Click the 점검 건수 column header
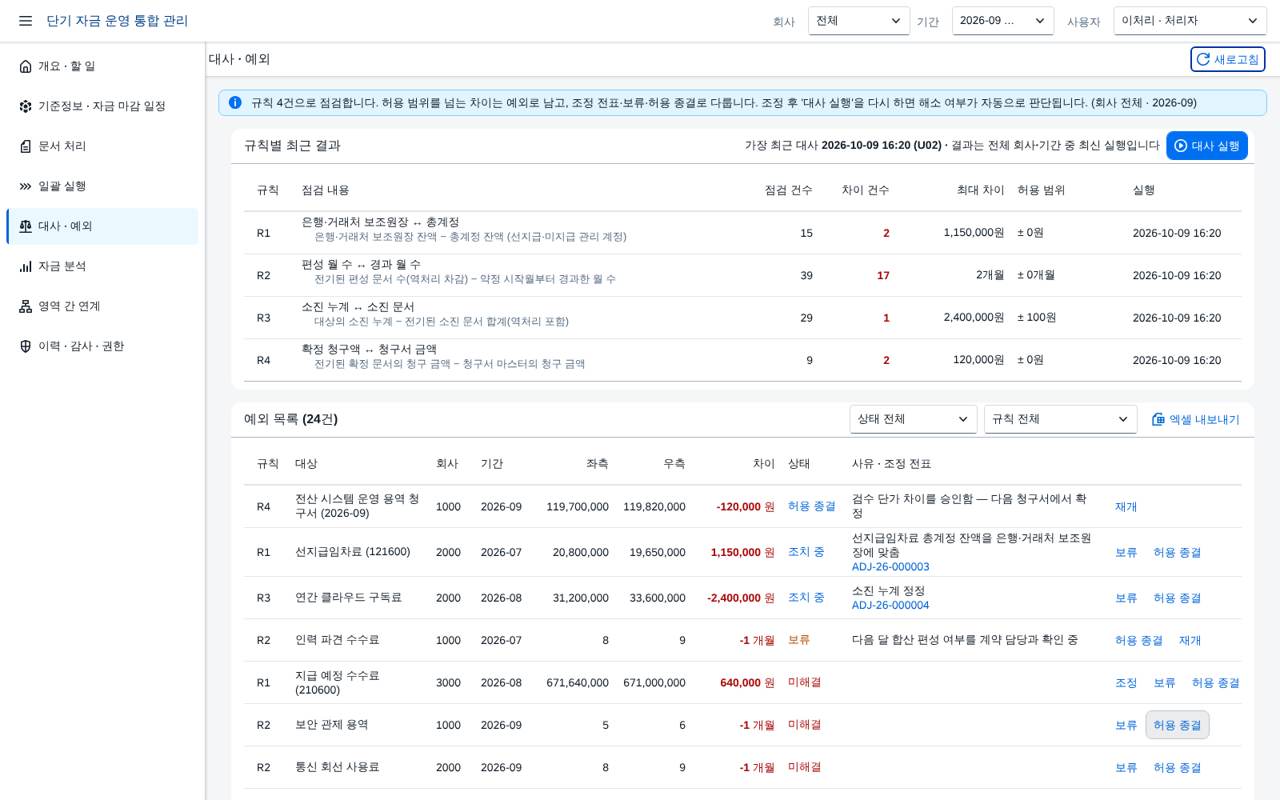This screenshot has width=1280, height=800. click(x=789, y=190)
